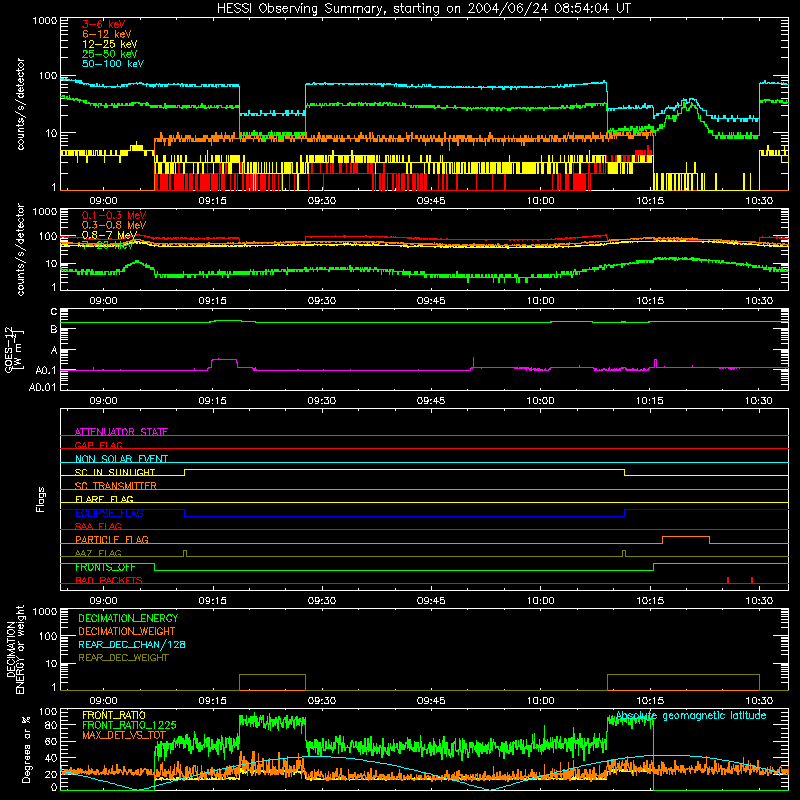Click the 0.8-7 MeV legend label

(x=109, y=235)
